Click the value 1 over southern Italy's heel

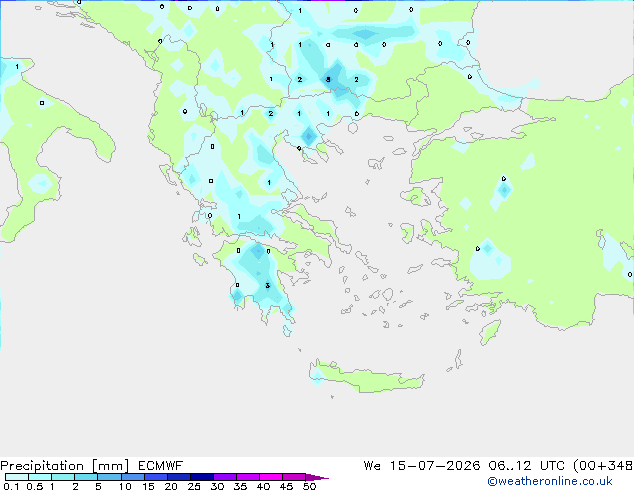point(17,66)
